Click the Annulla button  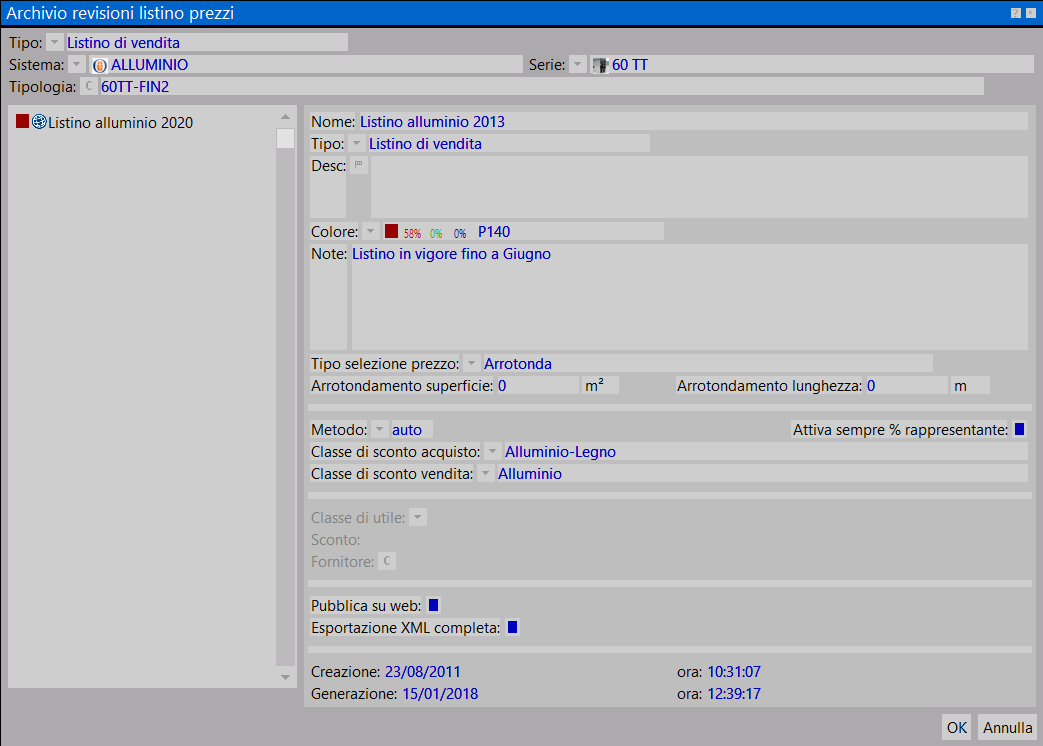tap(1008, 727)
